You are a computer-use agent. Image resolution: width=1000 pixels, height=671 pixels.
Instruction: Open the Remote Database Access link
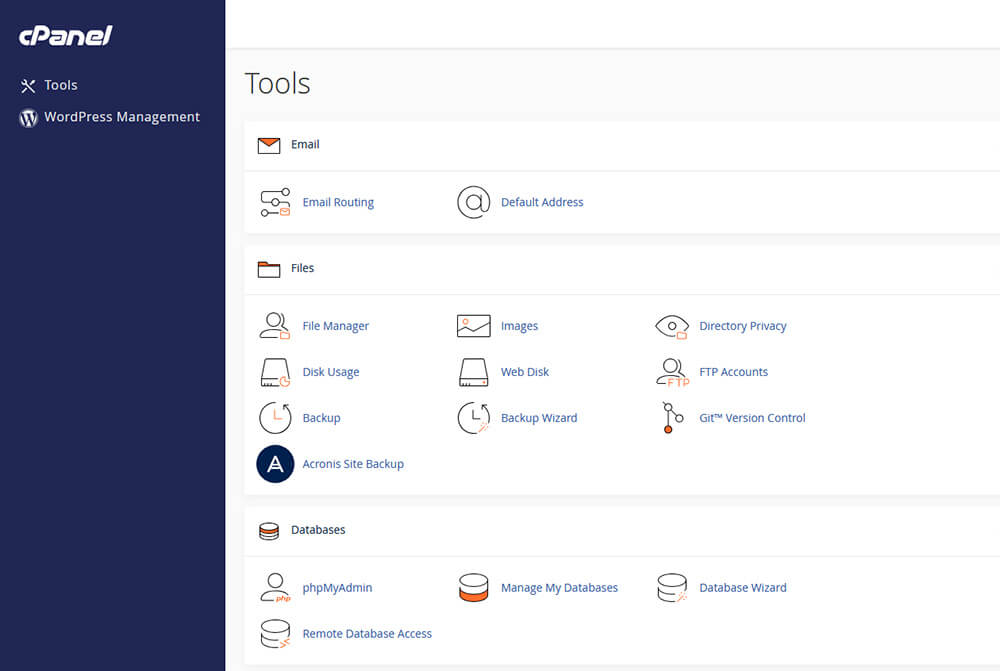(367, 634)
